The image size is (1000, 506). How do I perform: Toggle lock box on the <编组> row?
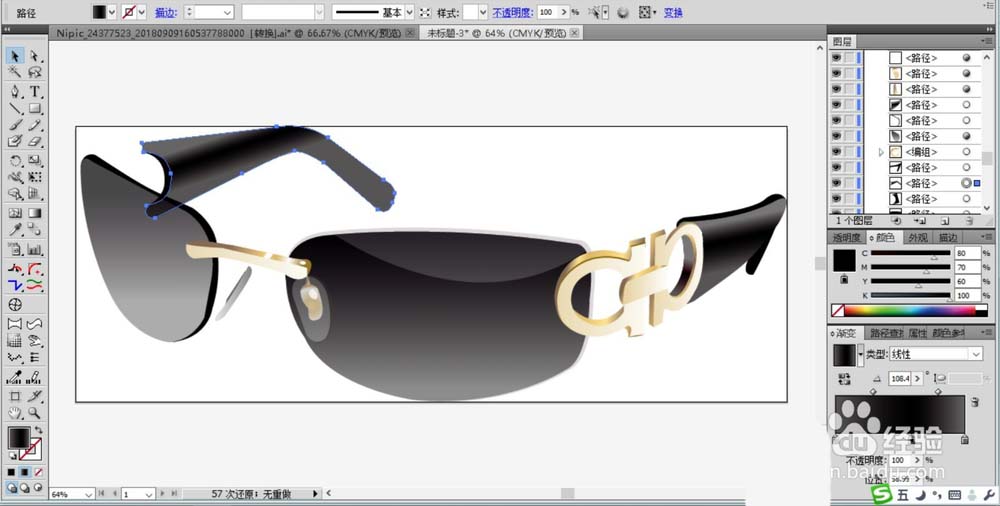coord(849,152)
